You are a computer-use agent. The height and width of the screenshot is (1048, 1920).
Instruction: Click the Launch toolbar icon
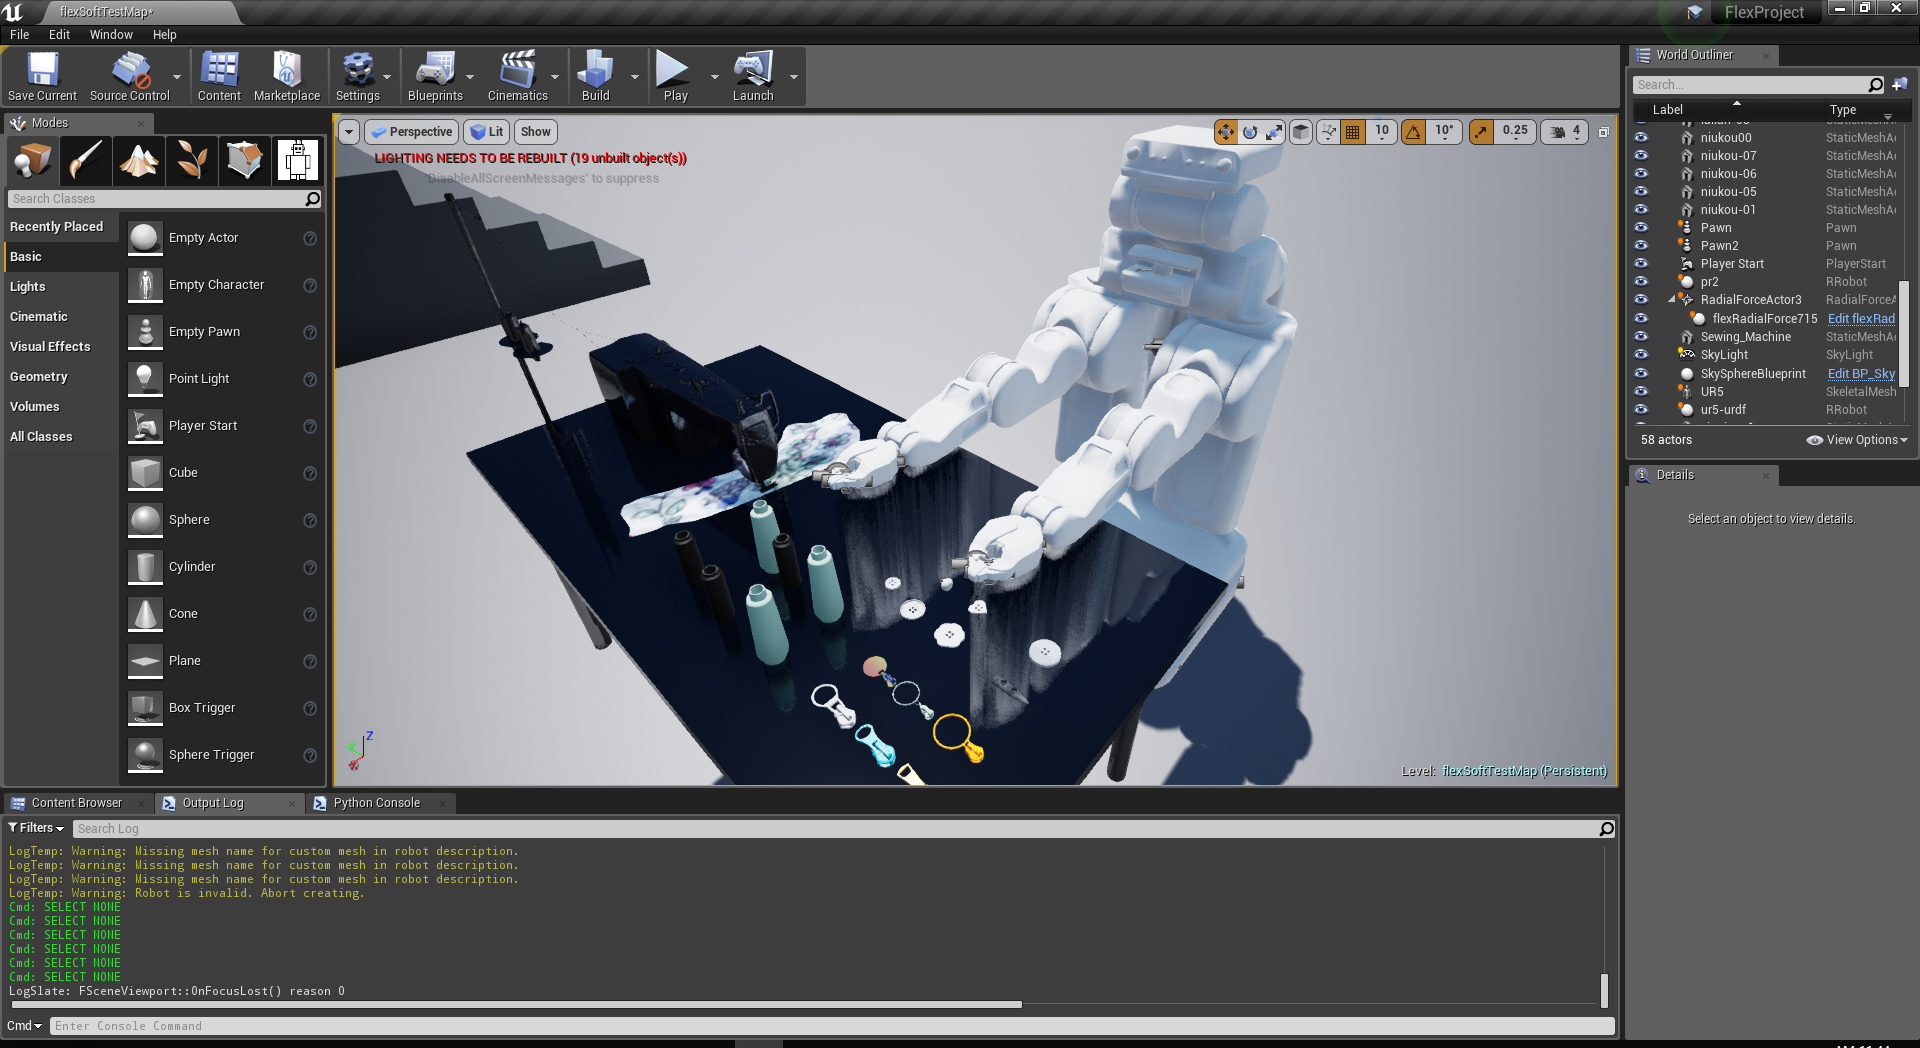pos(753,69)
